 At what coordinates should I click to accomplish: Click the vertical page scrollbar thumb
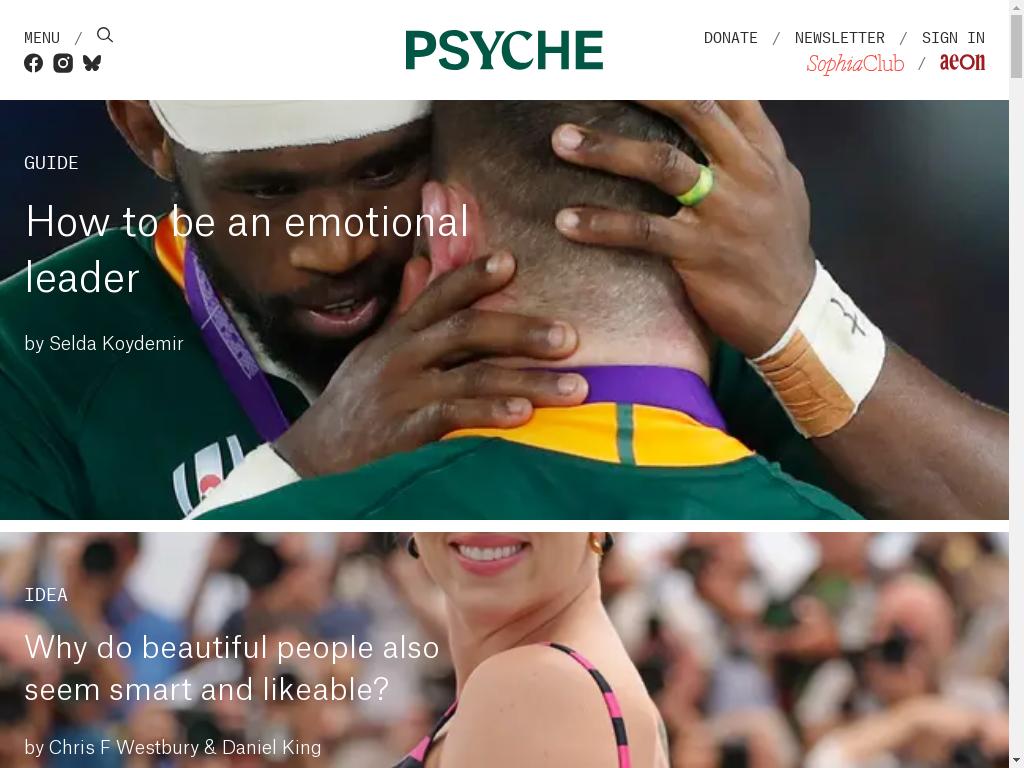(1016, 46)
